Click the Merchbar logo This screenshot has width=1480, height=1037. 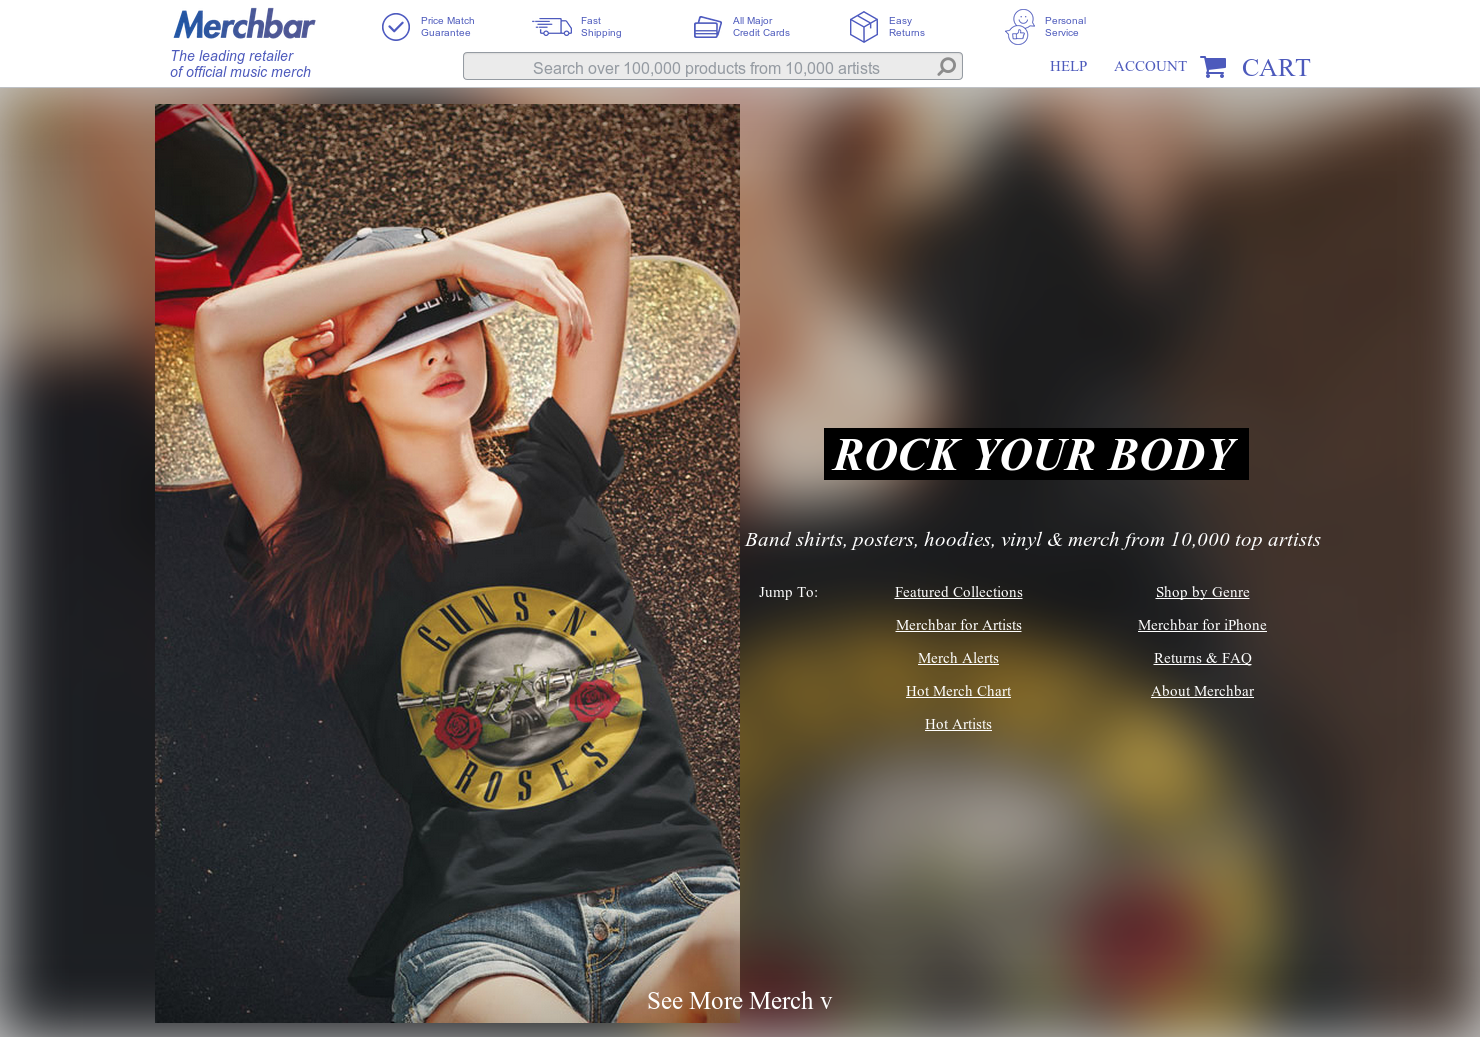click(x=244, y=24)
